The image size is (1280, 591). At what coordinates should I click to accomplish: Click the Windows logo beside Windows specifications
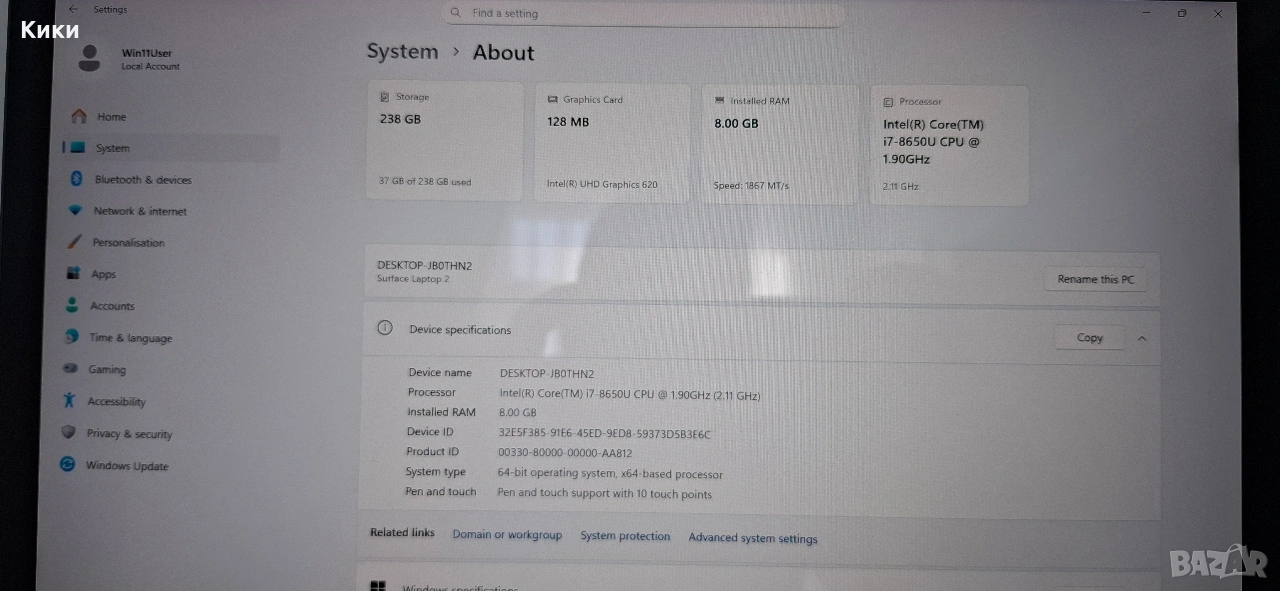coord(379,587)
